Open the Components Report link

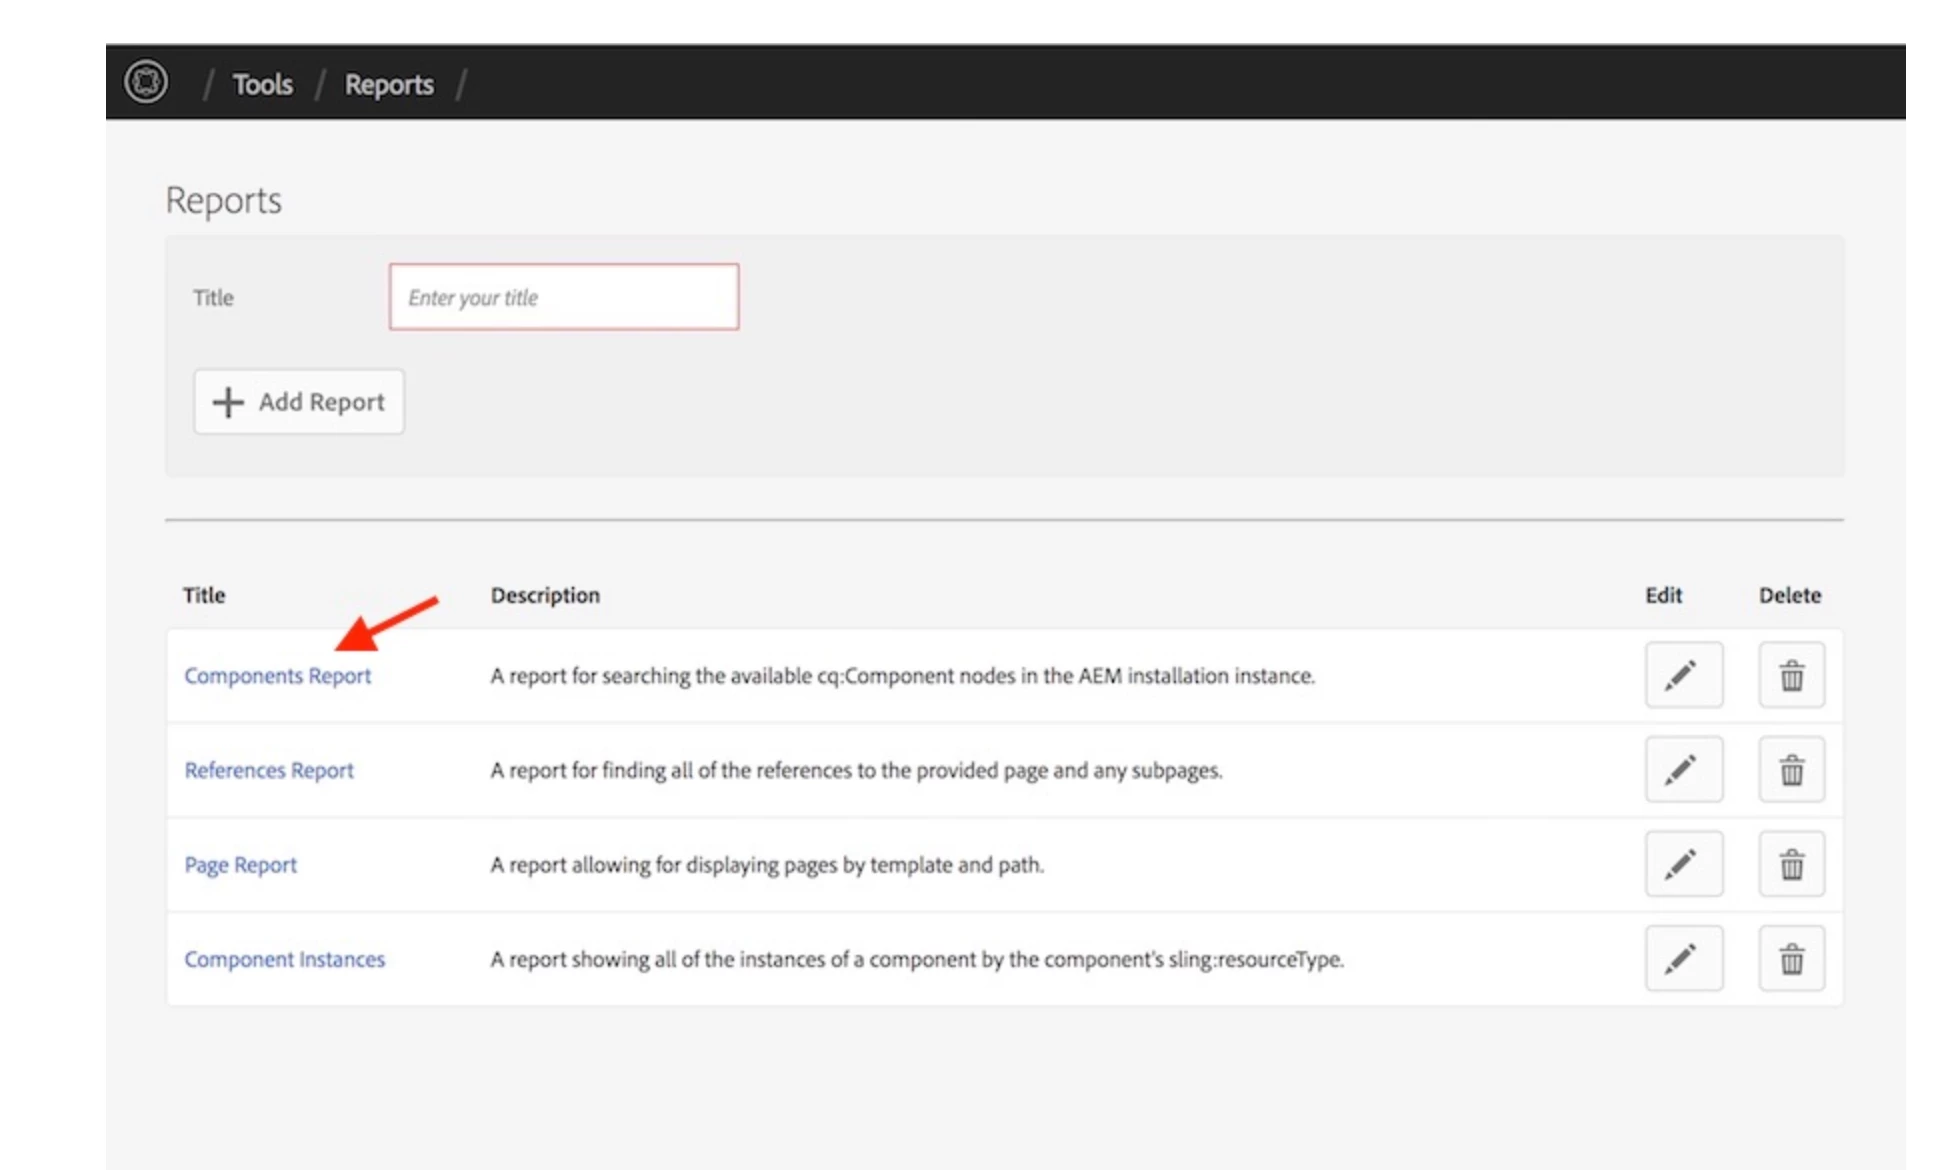(x=277, y=676)
